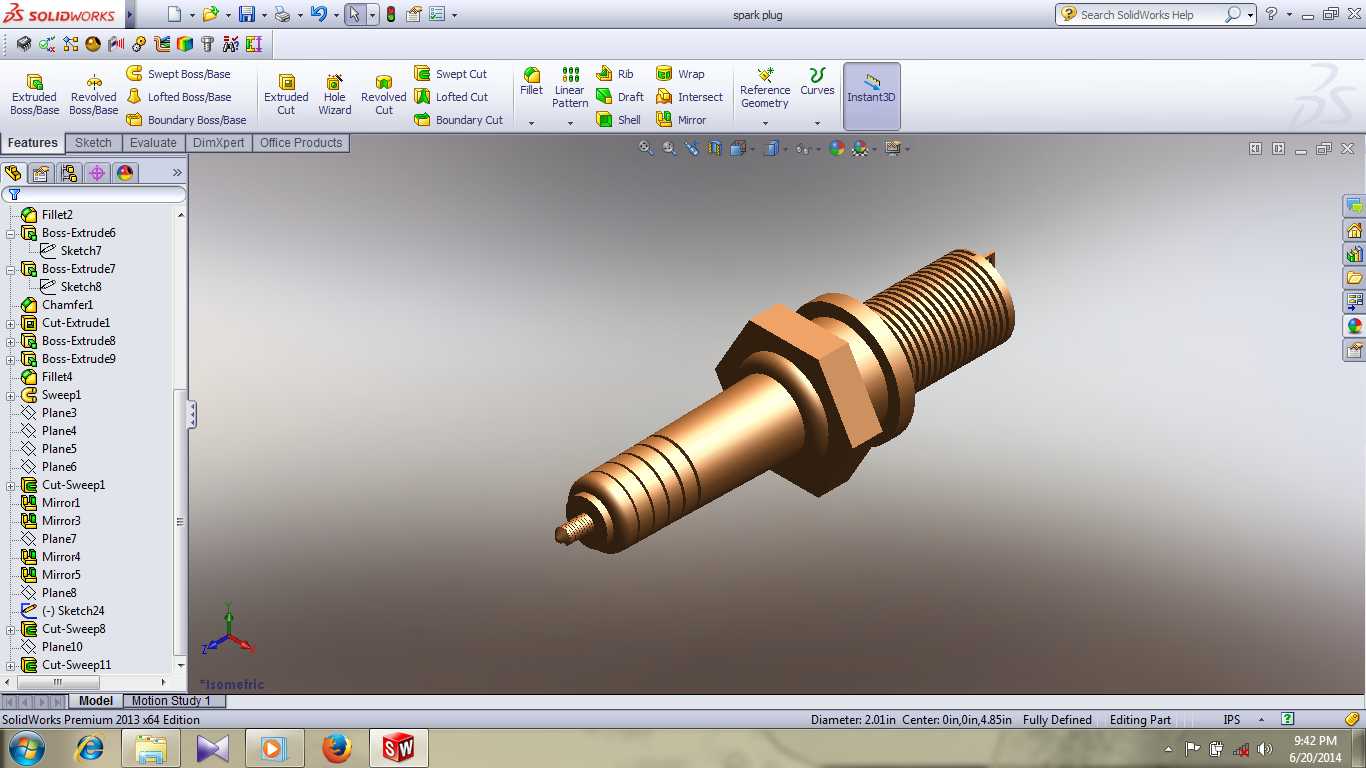Switch to the Motion Study 1 tab
Image resolution: width=1366 pixels, height=768 pixels.
pyautogui.click(x=171, y=701)
